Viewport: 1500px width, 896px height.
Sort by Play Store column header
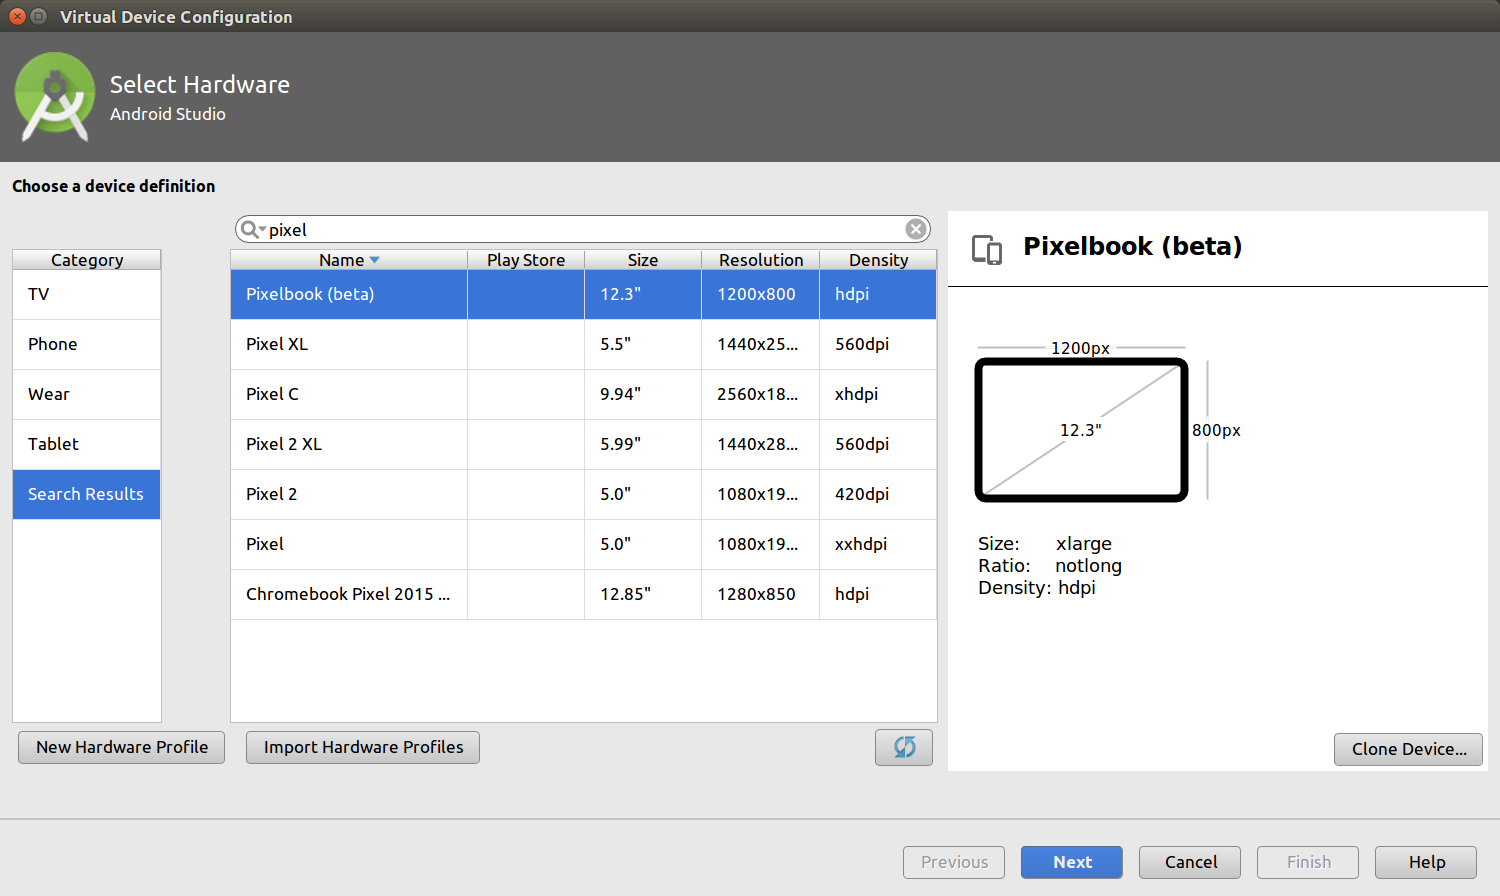click(x=526, y=260)
